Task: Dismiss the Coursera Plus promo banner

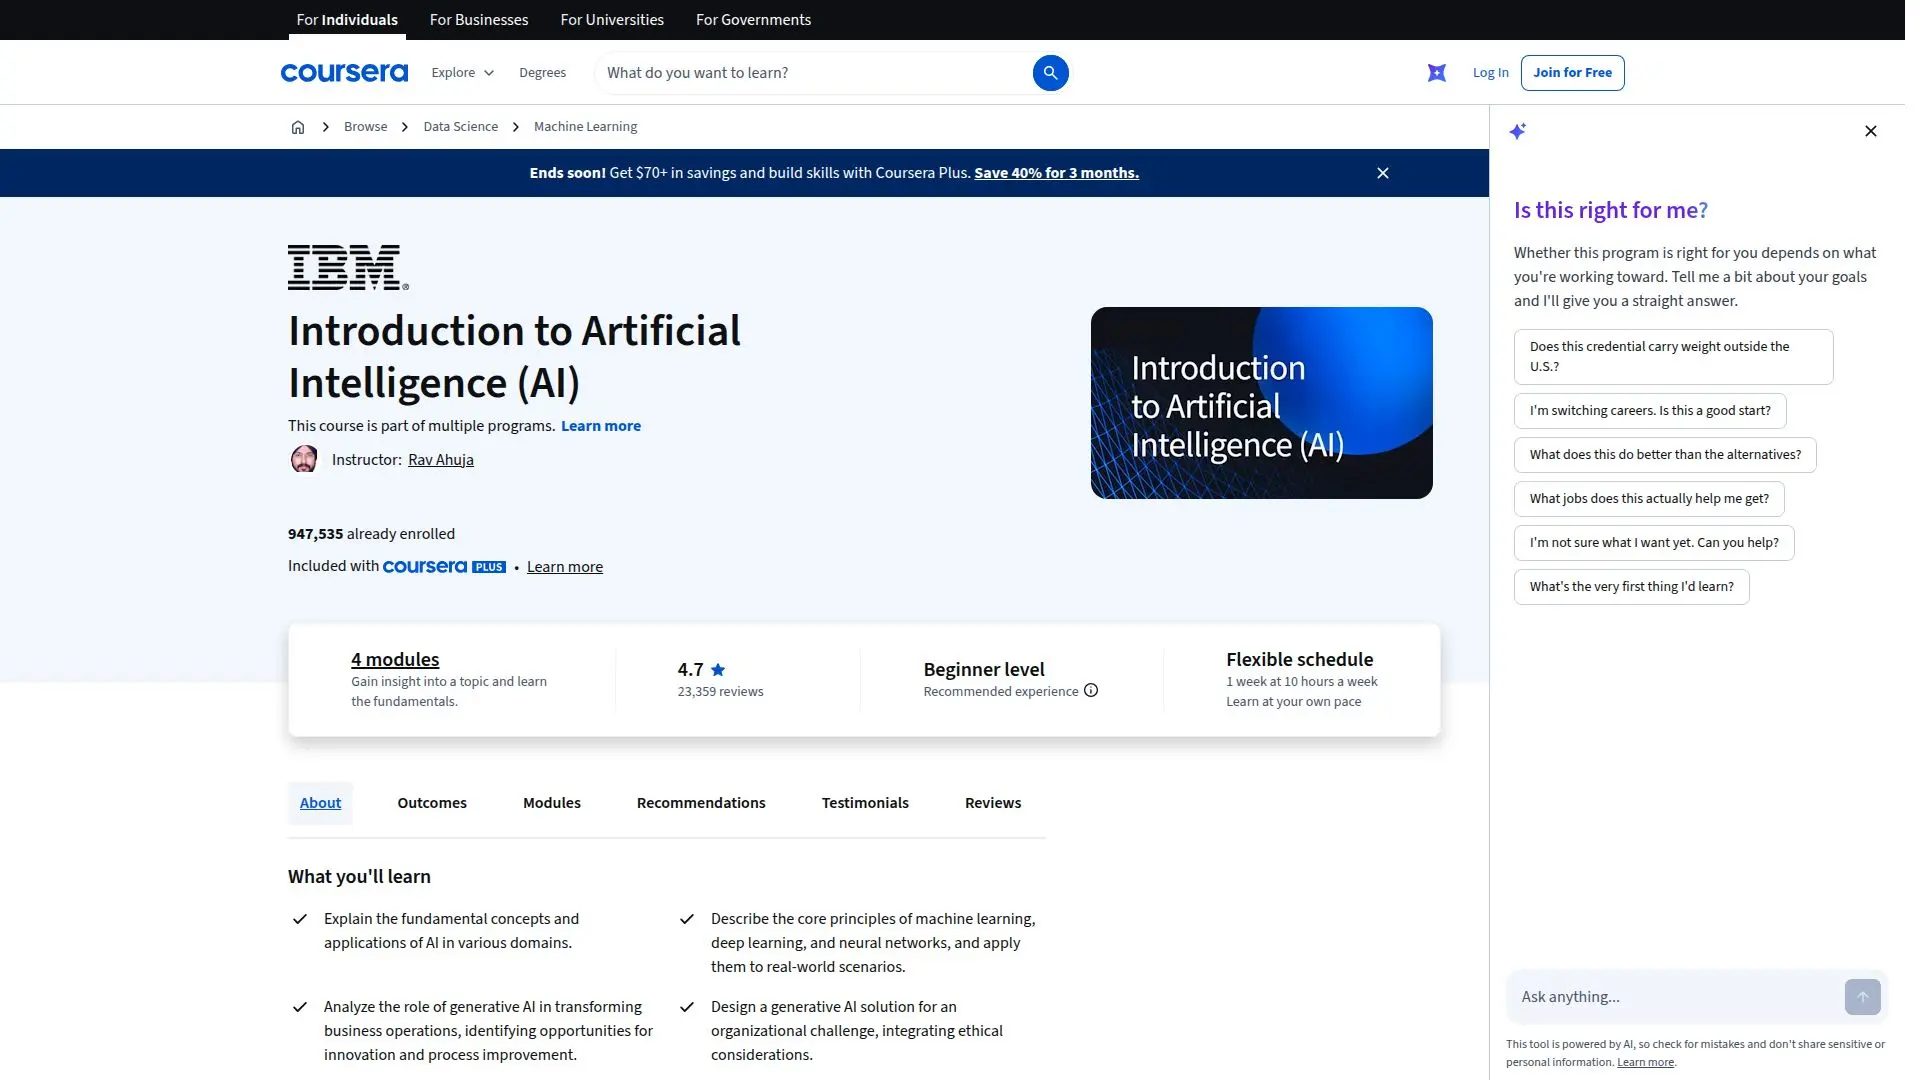Action: point(1383,173)
